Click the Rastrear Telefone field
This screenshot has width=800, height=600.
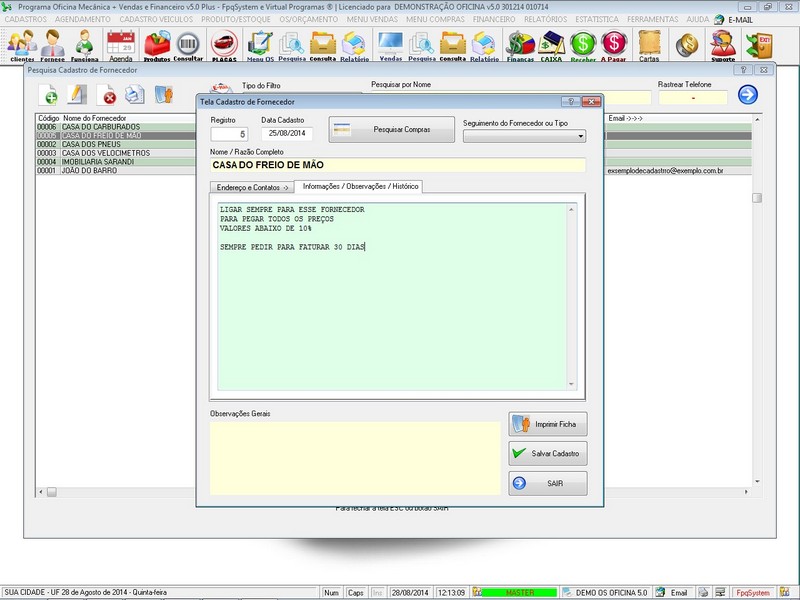click(x=692, y=97)
